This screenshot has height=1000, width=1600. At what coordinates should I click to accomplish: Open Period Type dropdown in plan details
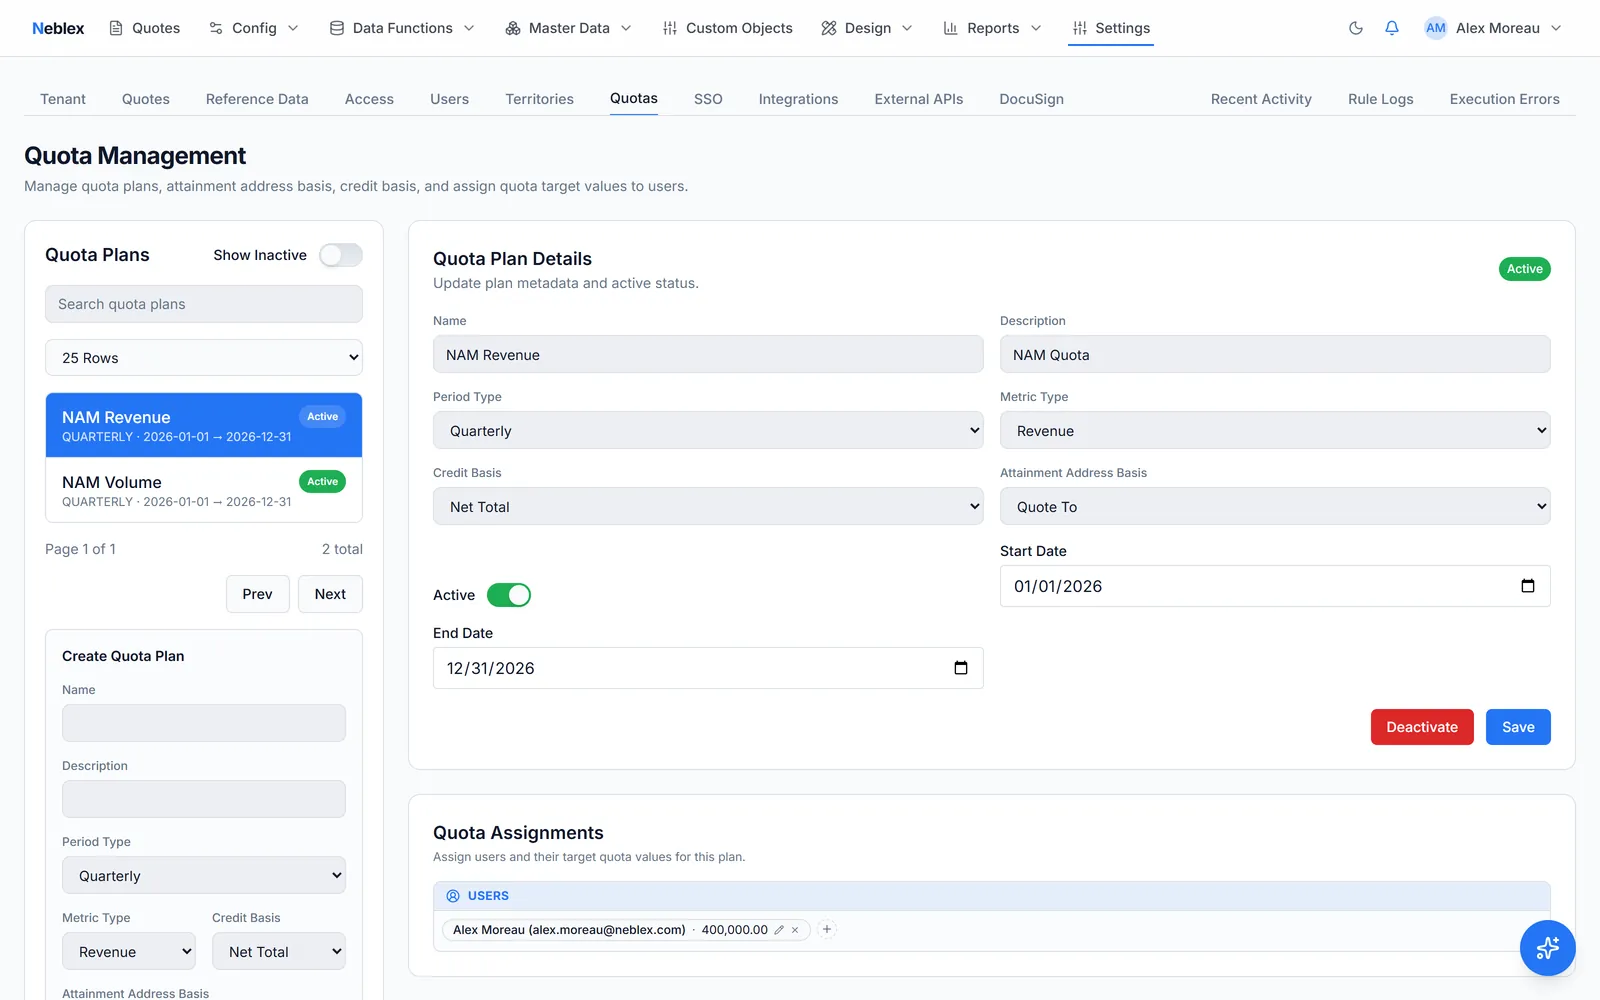[x=708, y=431]
